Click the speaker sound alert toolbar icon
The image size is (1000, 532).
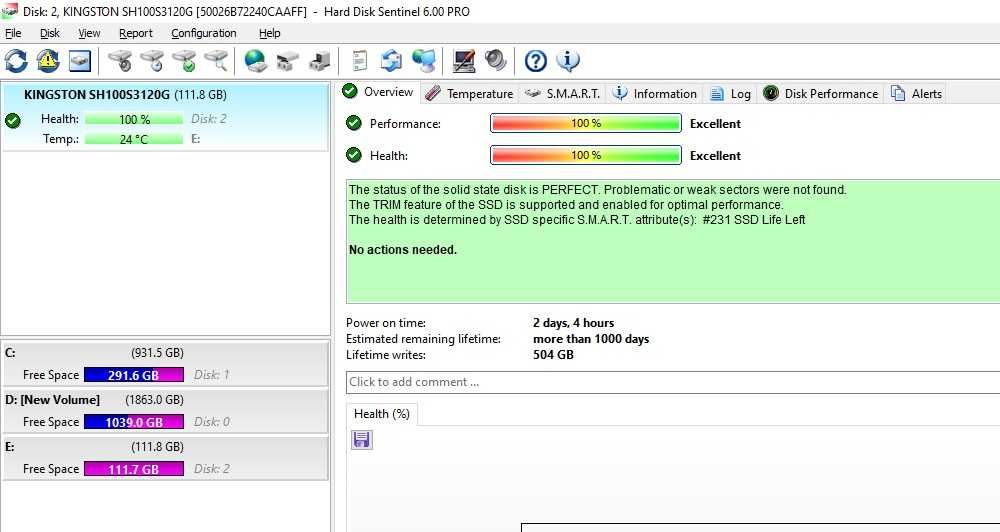pyautogui.click(x=496, y=61)
